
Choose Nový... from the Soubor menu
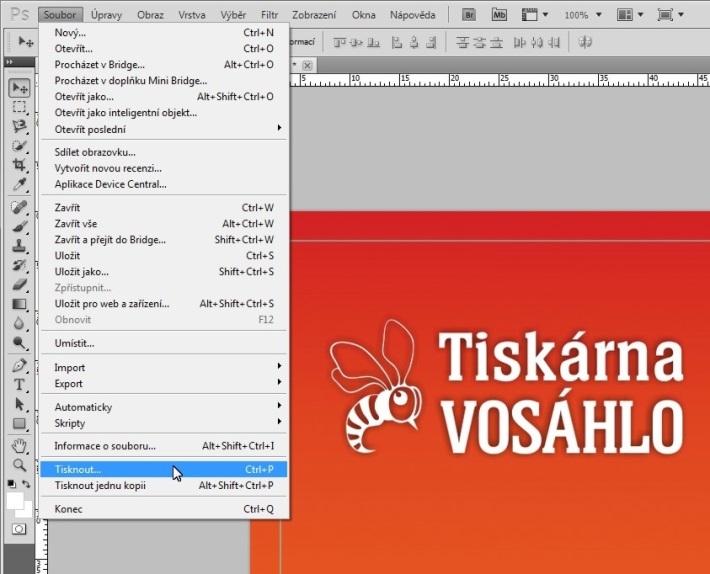click(164, 33)
